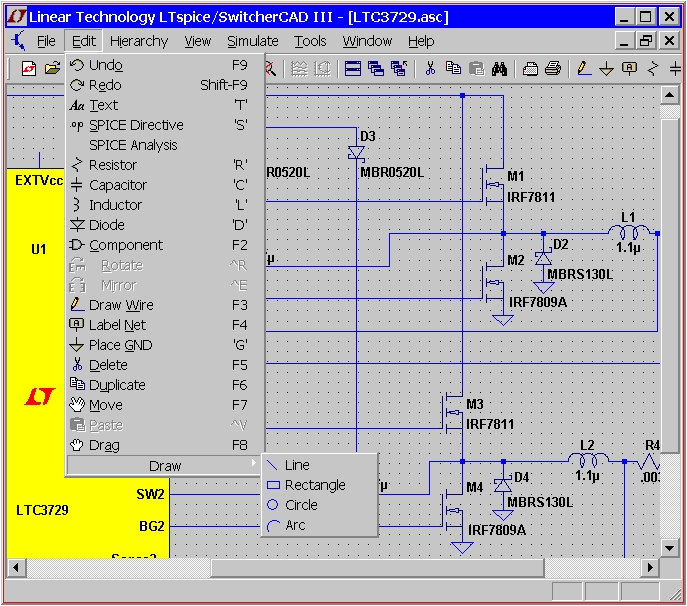Open the Help menu
This screenshot has height=606, width=687.
tap(421, 41)
